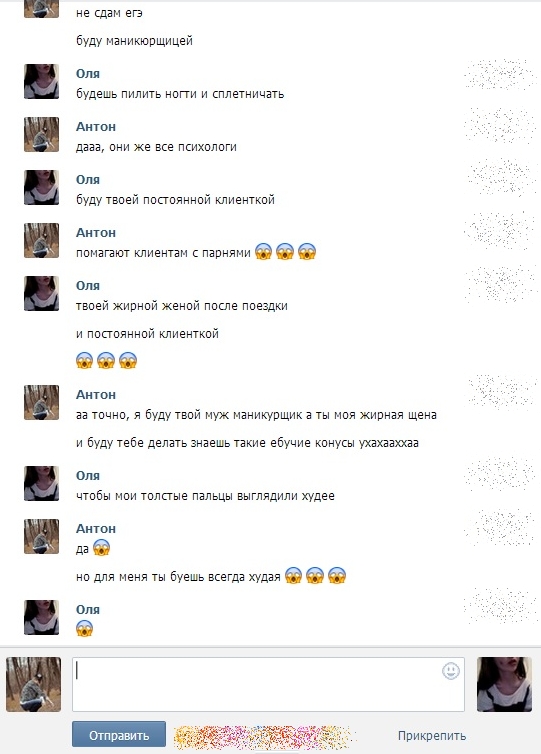Image resolution: width=541 pixels, height=754 pixels.
Task: Open the emoji picker smiley icon
Action: (451, 671)
